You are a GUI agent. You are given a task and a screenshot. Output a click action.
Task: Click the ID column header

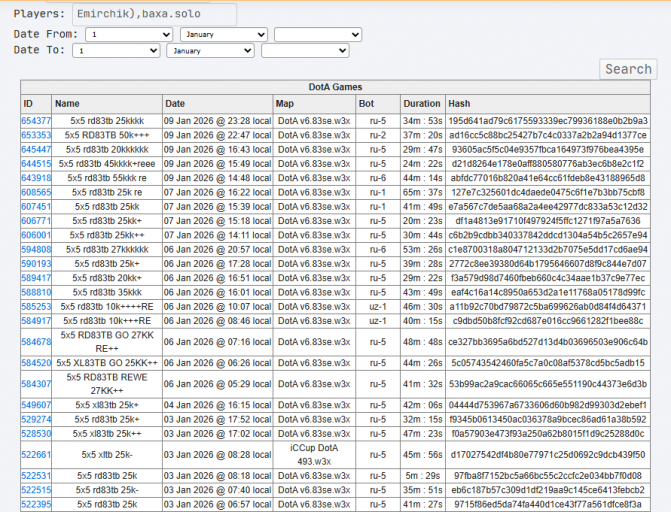pyautogui.click(x=36, y=104)
